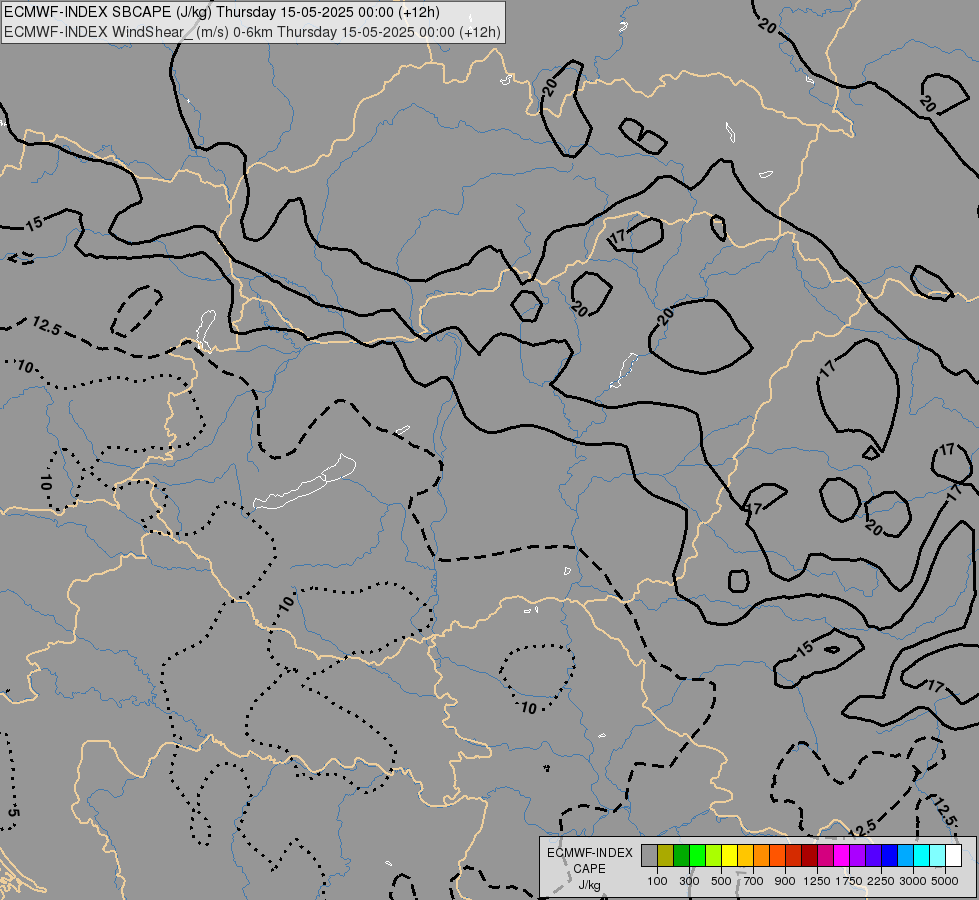Image resolution: width=979 pixels, height=900 pixels.
Task: Click 'ECMWF-INDEX' text inside the legend box
Action: coord(589,853)
